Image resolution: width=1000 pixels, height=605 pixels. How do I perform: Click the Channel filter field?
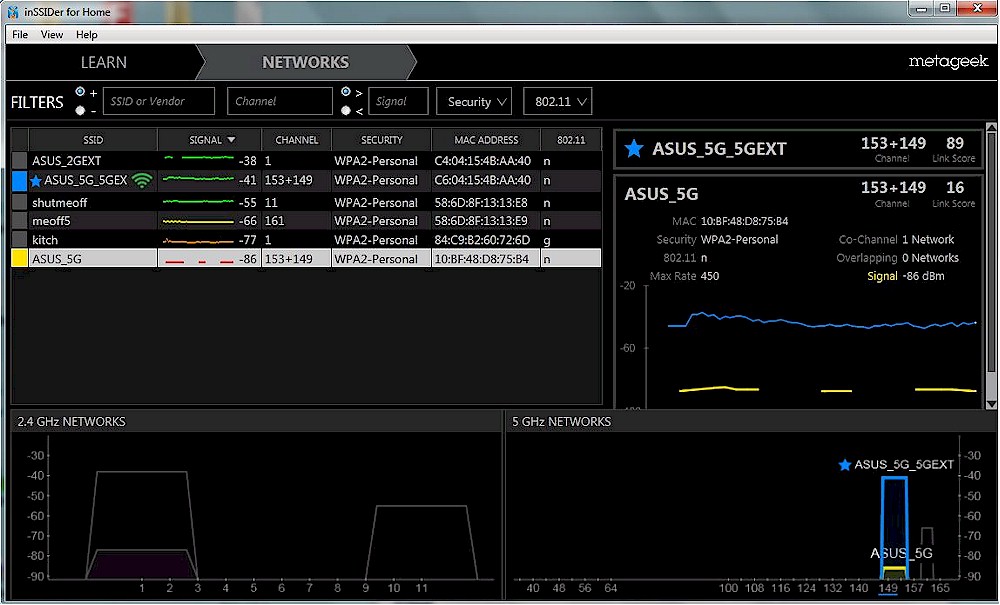280,101
